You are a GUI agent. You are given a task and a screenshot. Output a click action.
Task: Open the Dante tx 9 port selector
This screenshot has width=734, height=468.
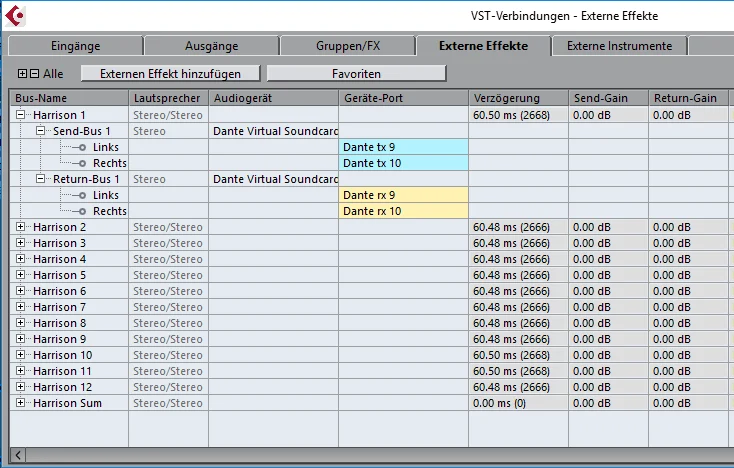(x=403, y=147)
